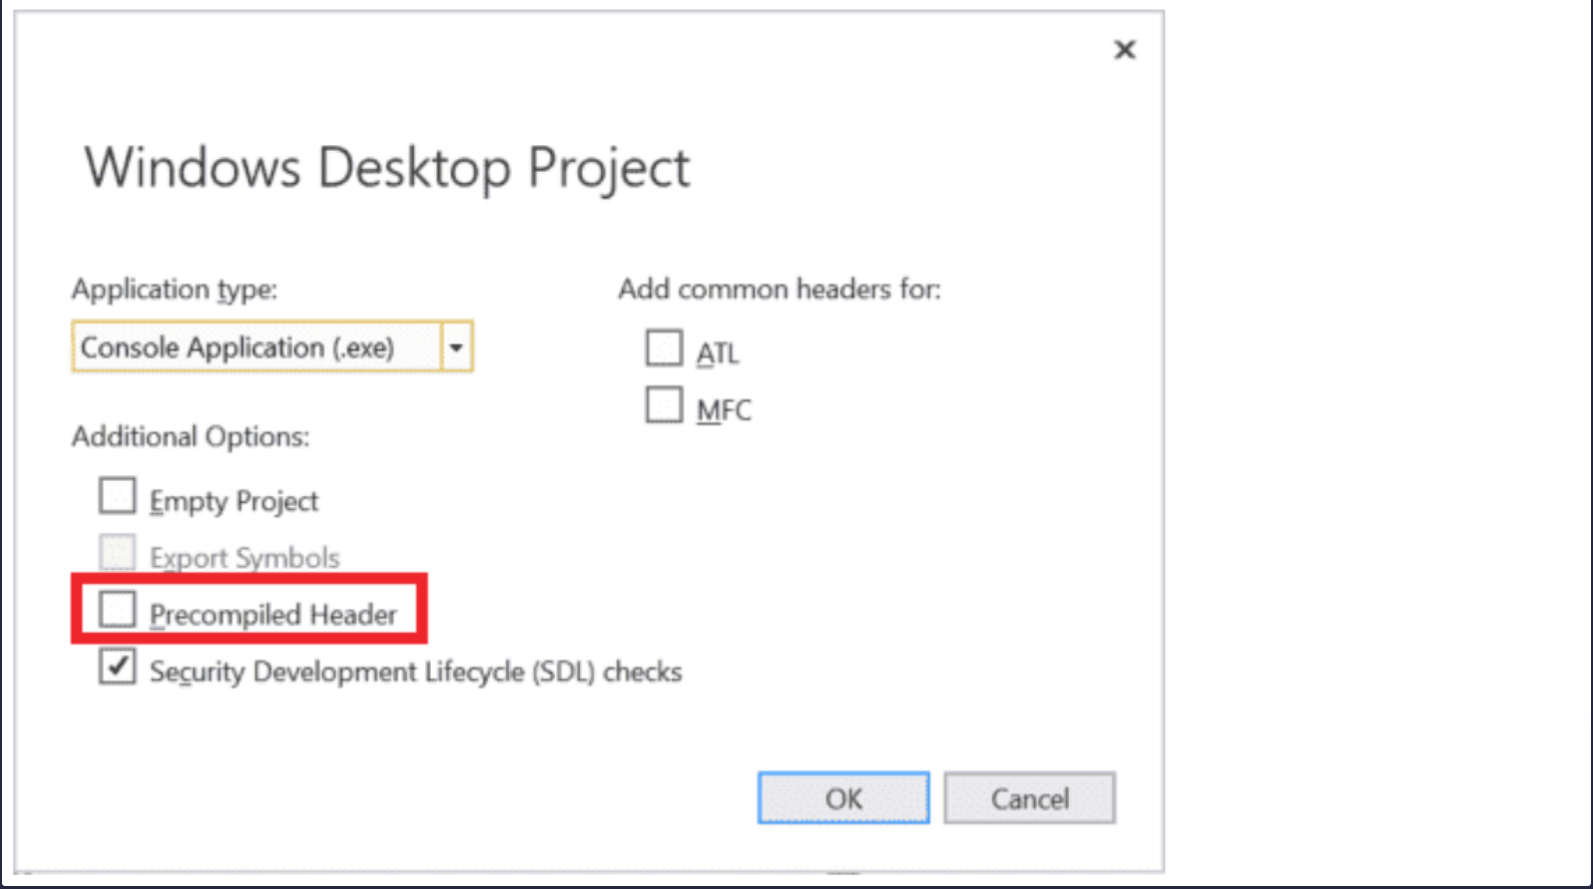The height and width of the screenshot is (889, 1593).
Task: Click the "Additional Options:" heading
Action: pyautogui.click(x=190, y=437)
